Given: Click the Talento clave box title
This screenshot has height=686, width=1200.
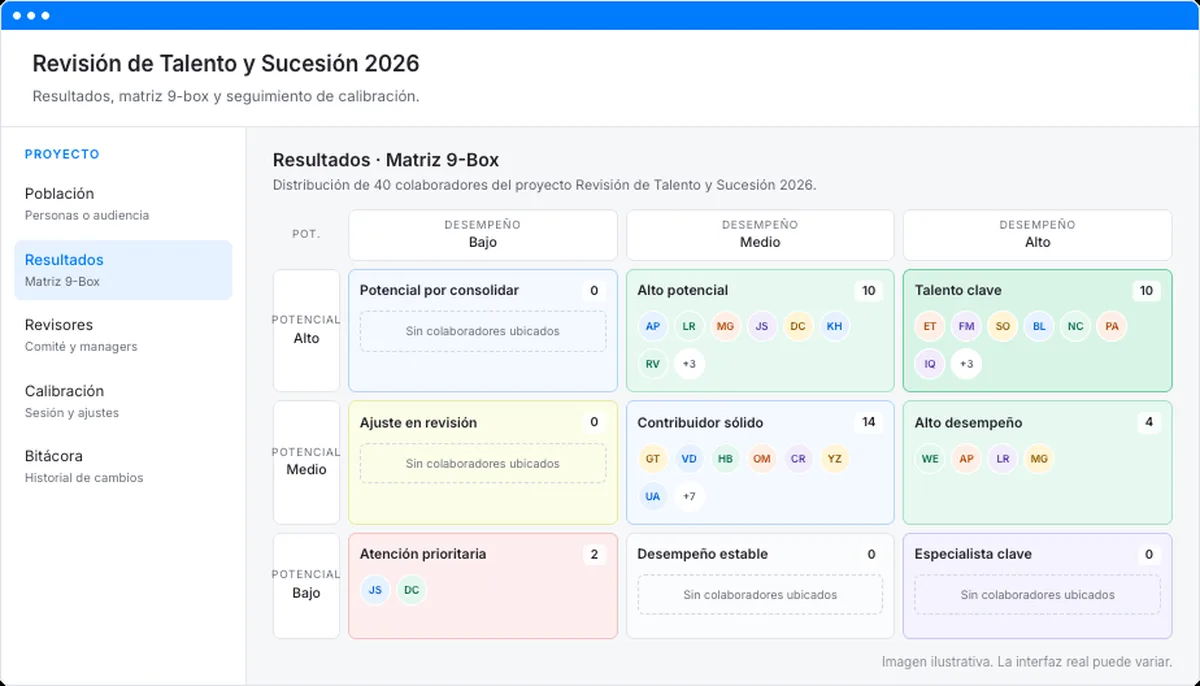Looking at the screenshot, I should point(958,291).
